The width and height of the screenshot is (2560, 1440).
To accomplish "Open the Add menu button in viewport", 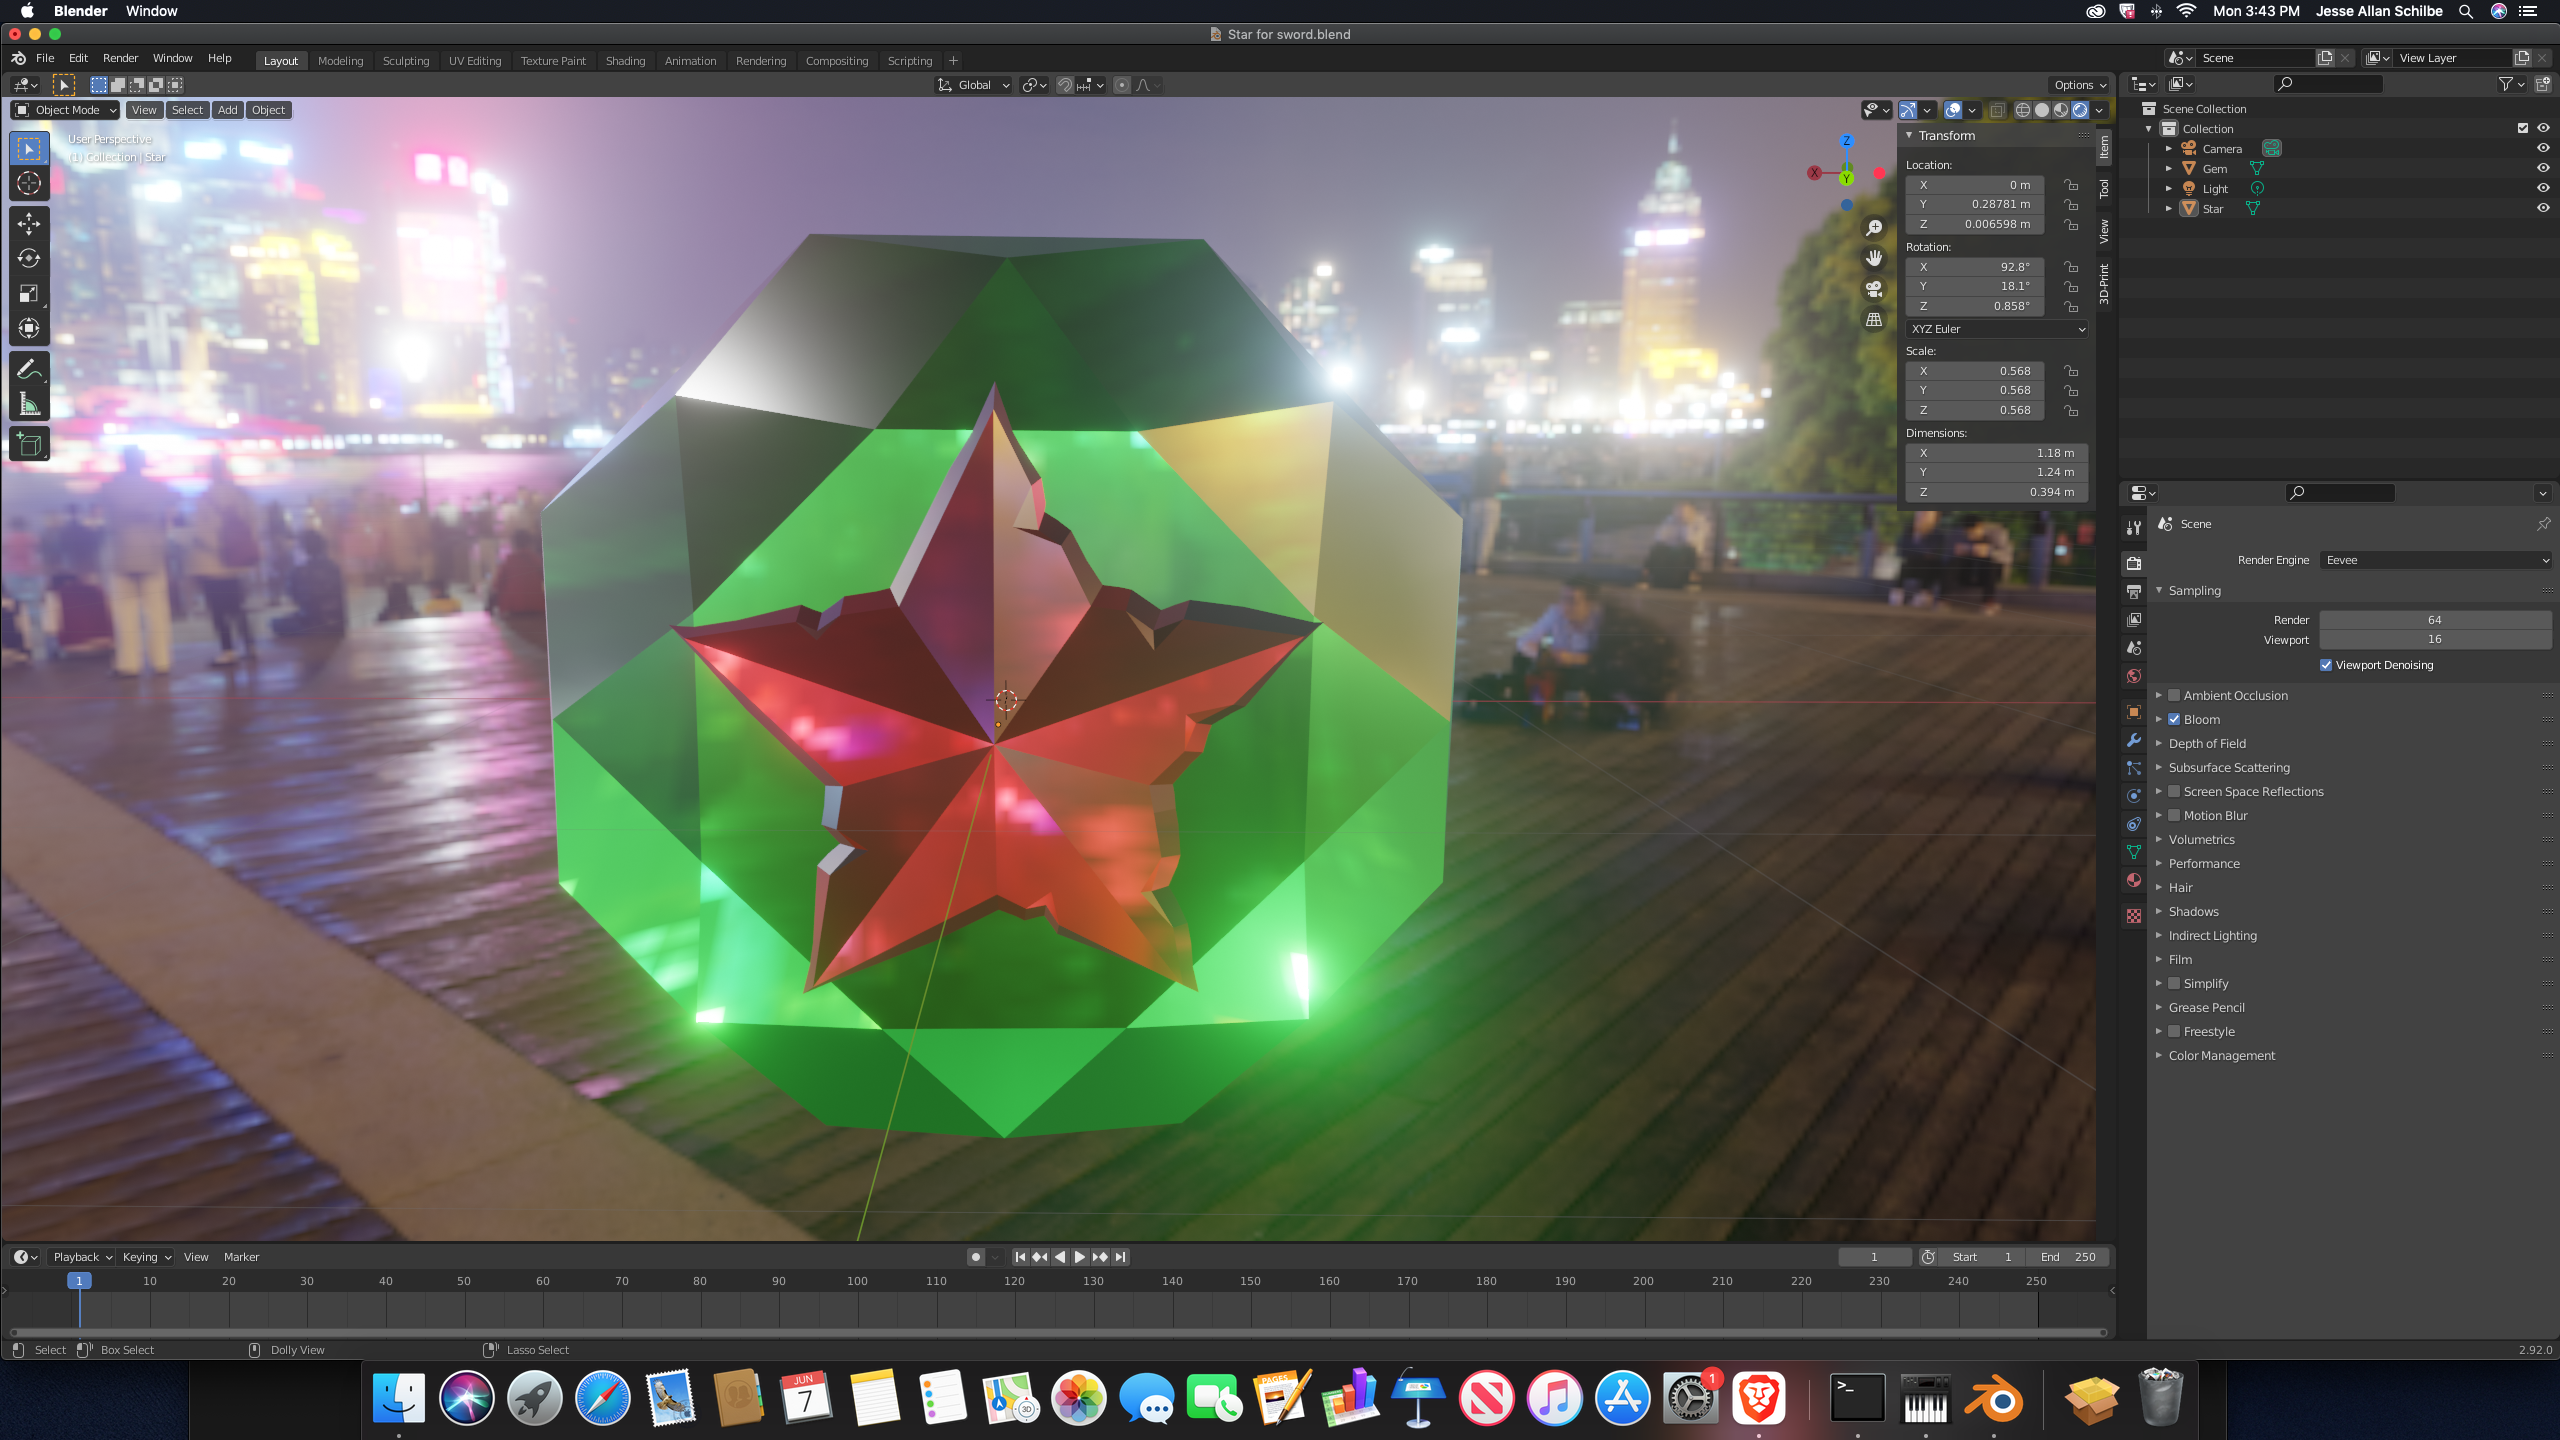I will (x=228, y=110).
